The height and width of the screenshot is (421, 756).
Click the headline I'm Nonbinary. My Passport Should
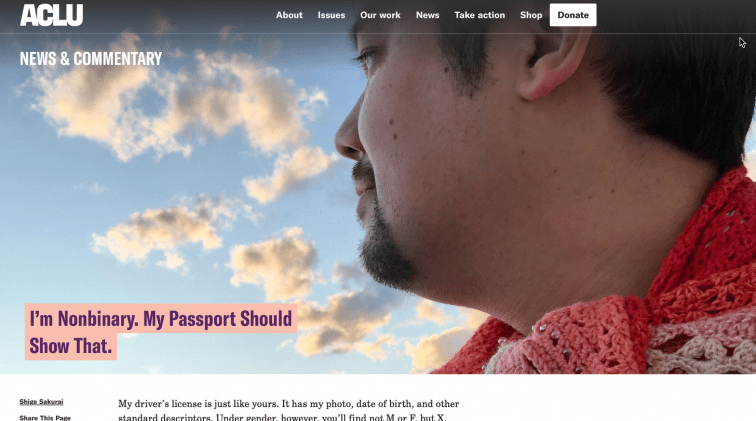(x=161, y=319)
